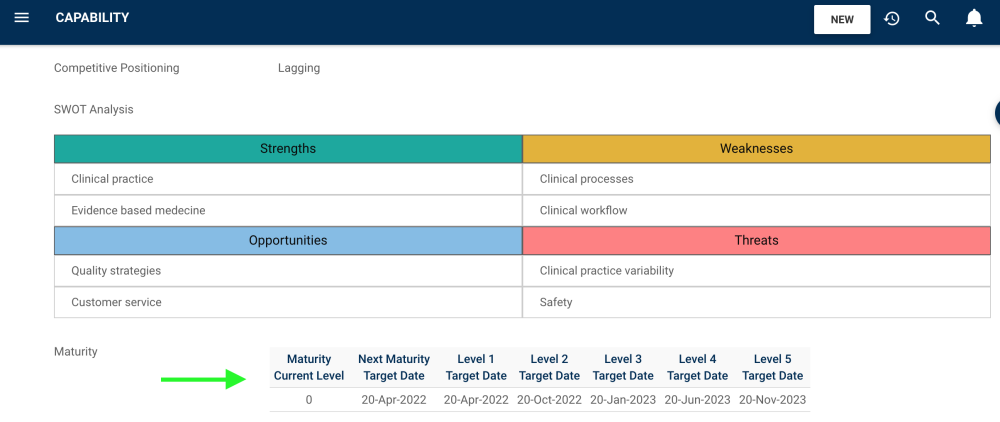Open the history clock icon

tap(892, 18)
